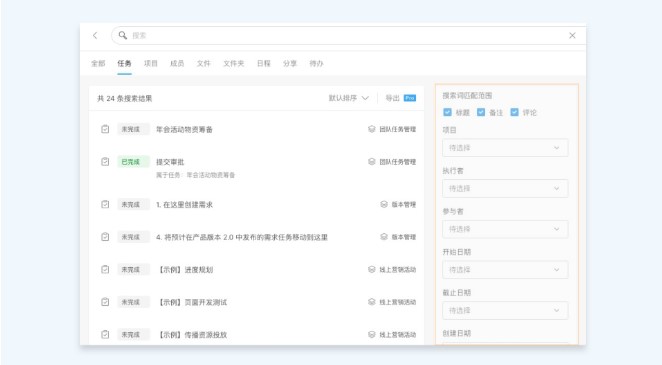662x365 pixels.
Task: Click project icon in 【示例】页面开发测试 row
Action: pyautogui.click(x=372, y=302)
